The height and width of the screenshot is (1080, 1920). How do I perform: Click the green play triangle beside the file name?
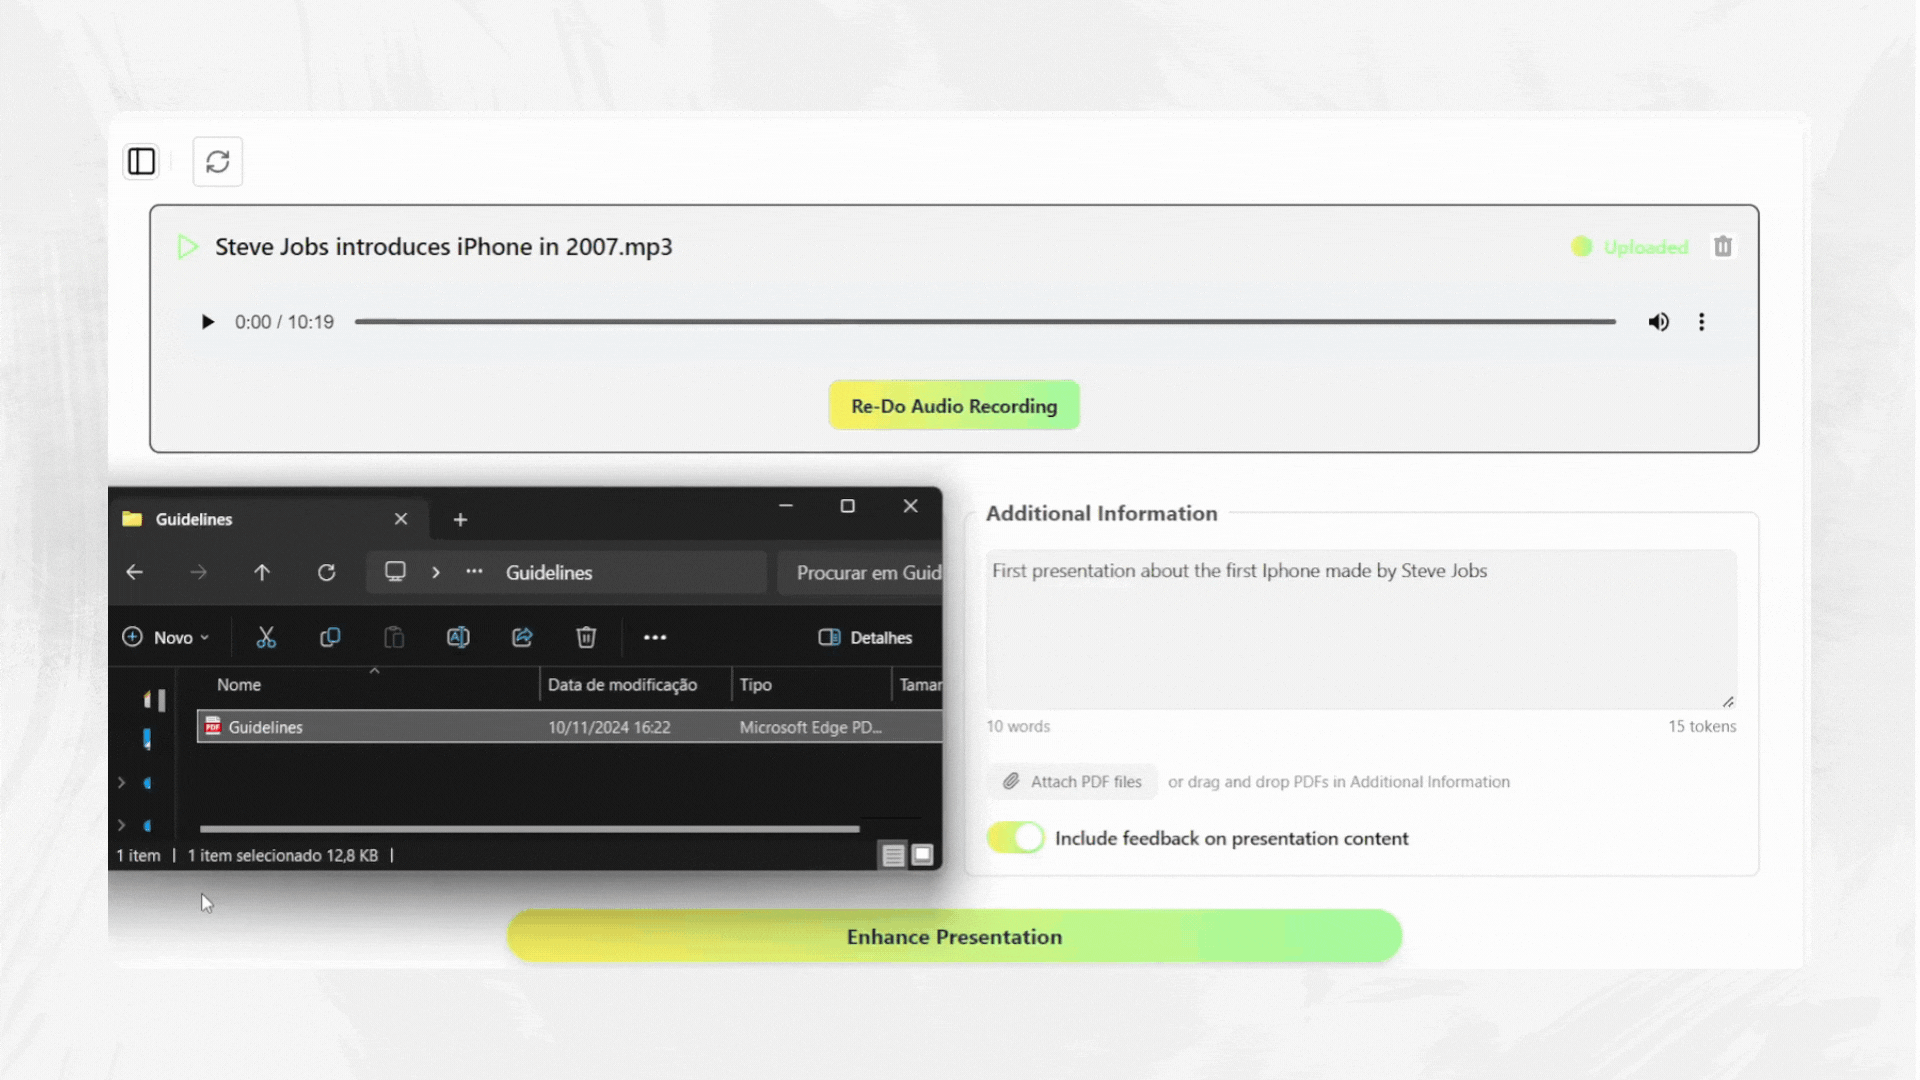[x=187, y=247]
